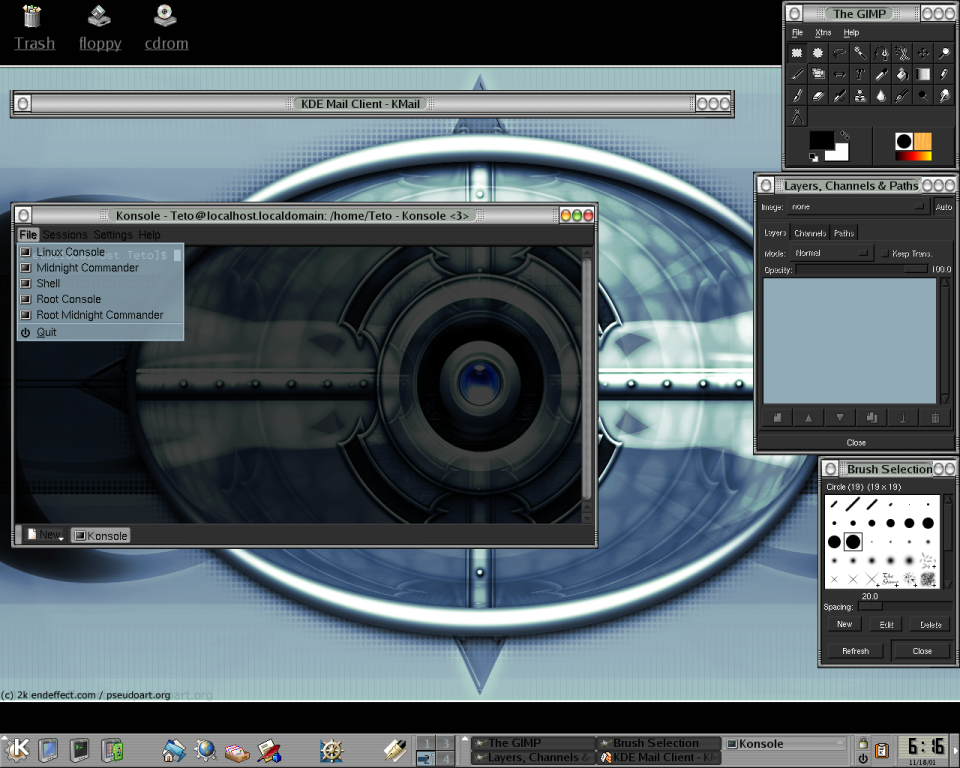Viewport: 960px width, 768px height.
Task: Choose the Measure compass tool
Action: coord(797,116)
